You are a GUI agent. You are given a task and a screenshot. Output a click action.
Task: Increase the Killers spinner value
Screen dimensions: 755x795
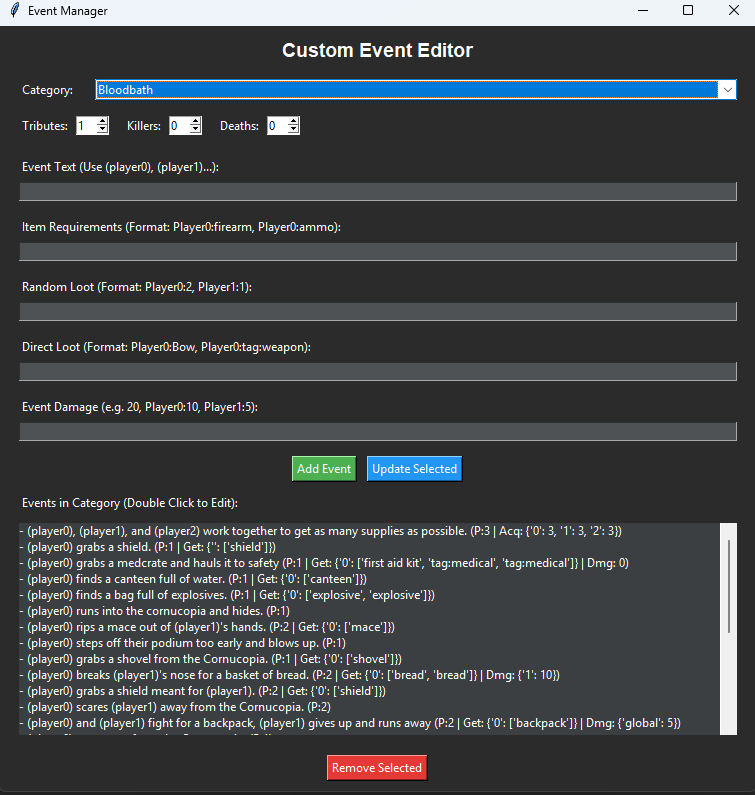196,122
